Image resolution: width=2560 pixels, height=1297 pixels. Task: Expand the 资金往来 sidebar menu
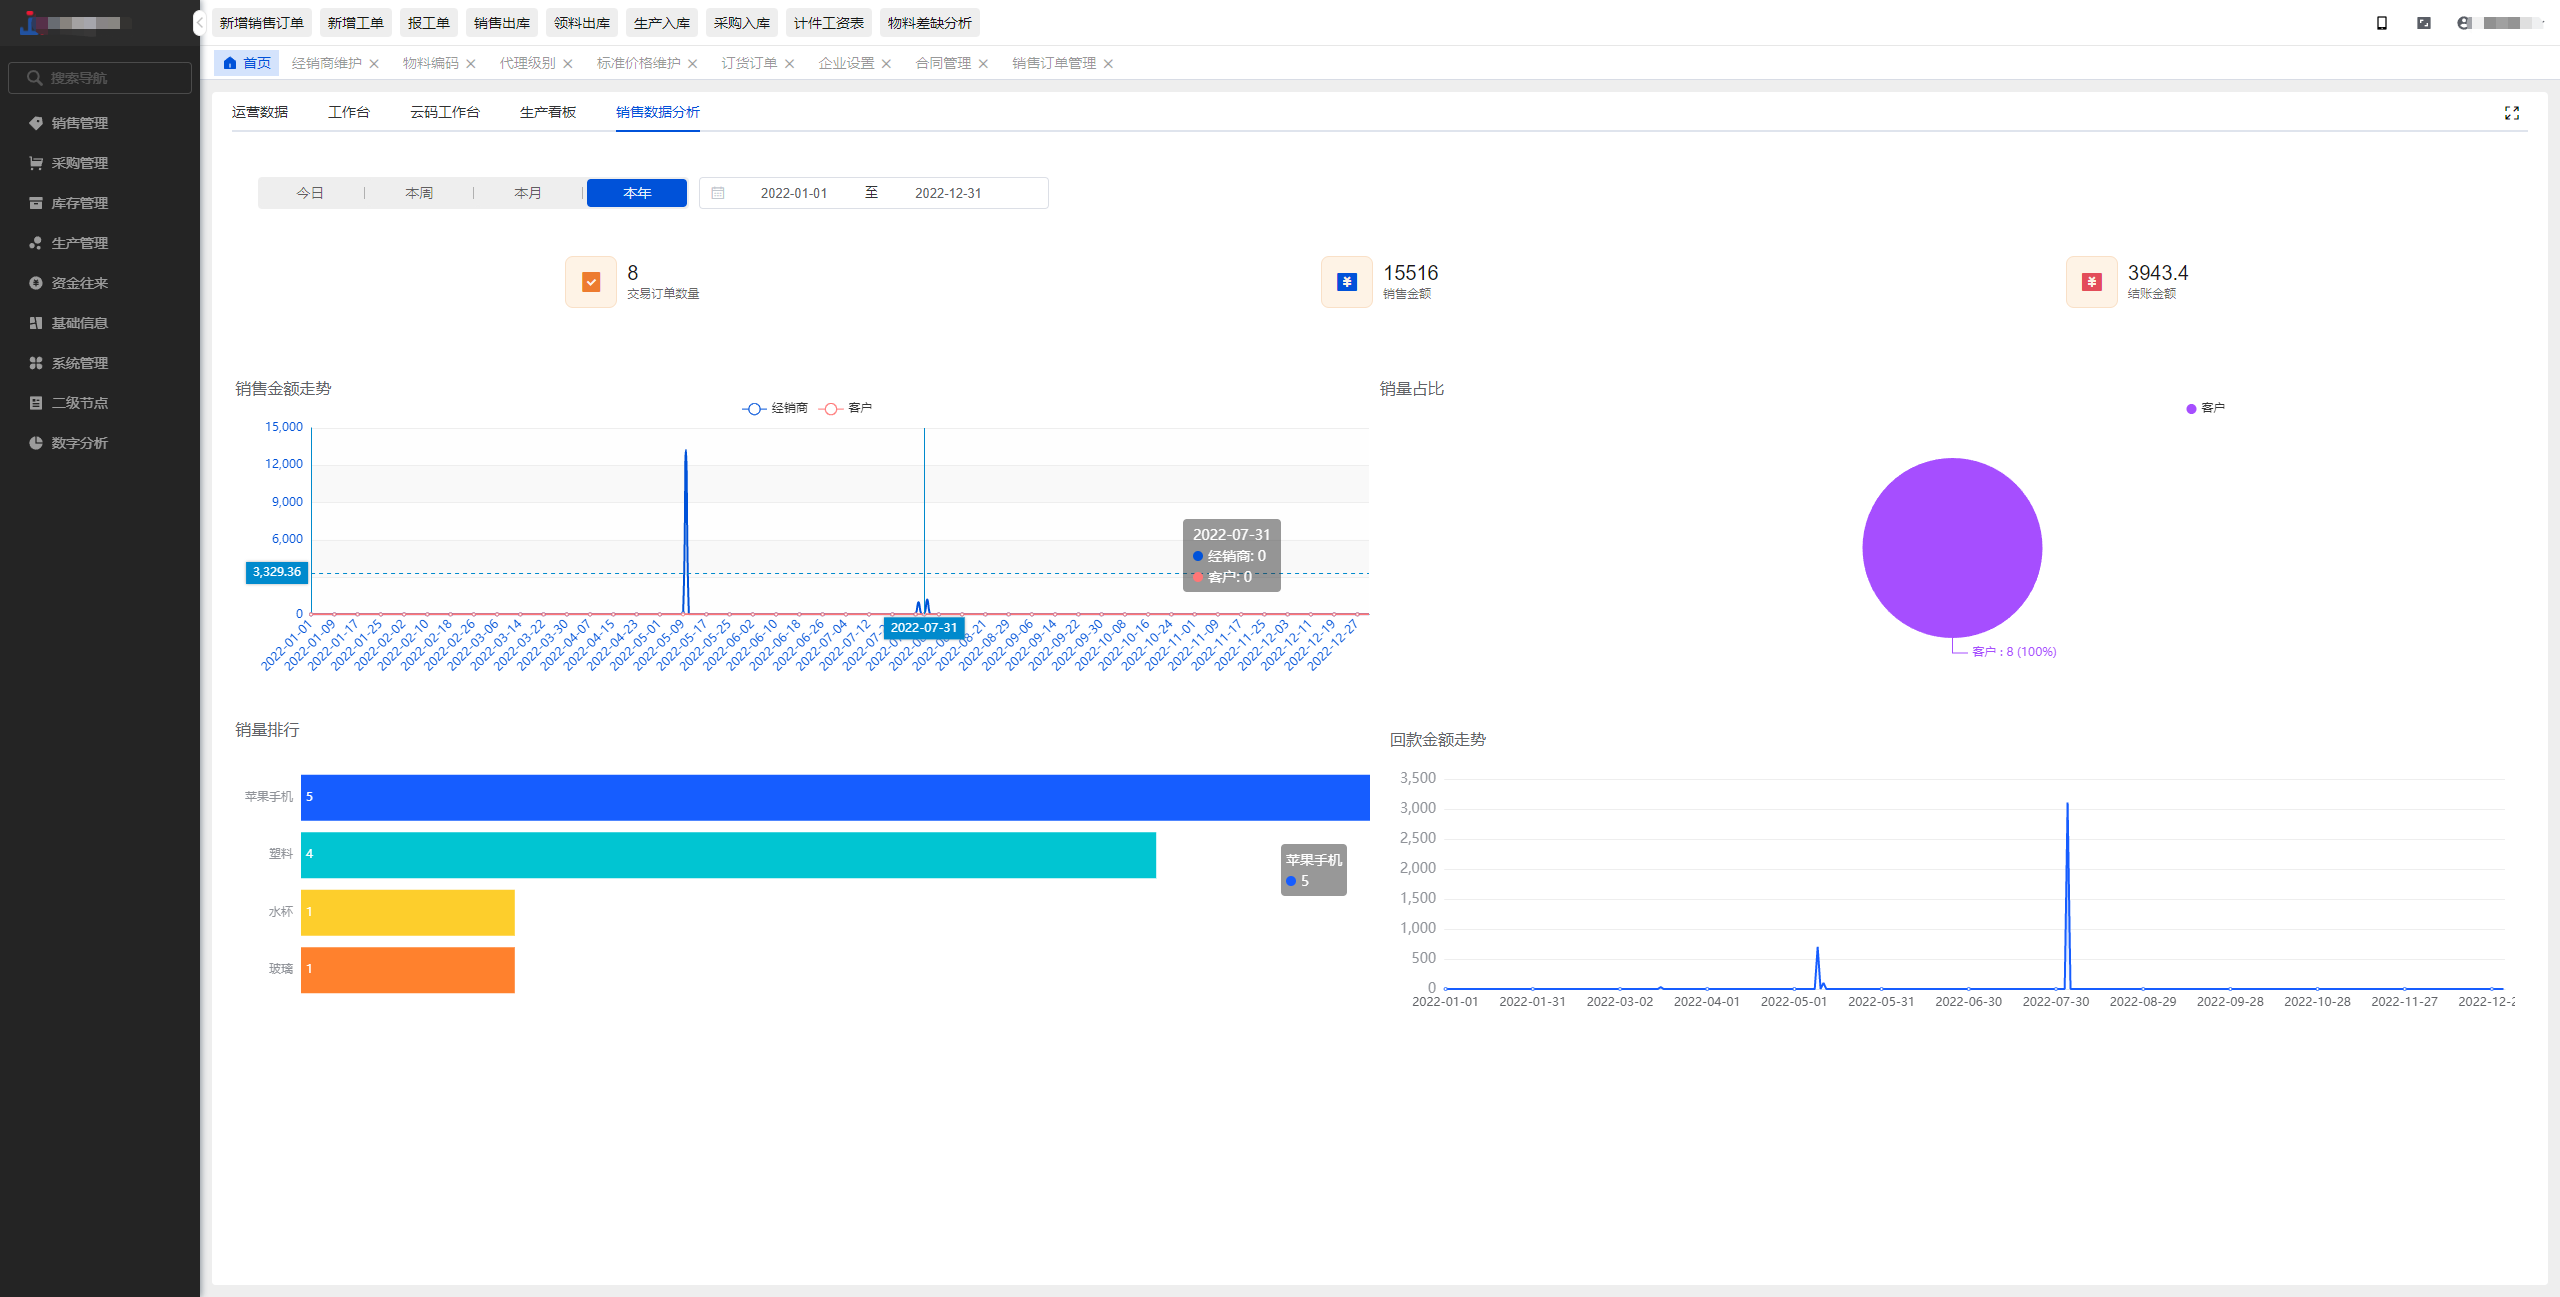click(x=100, y=283)
